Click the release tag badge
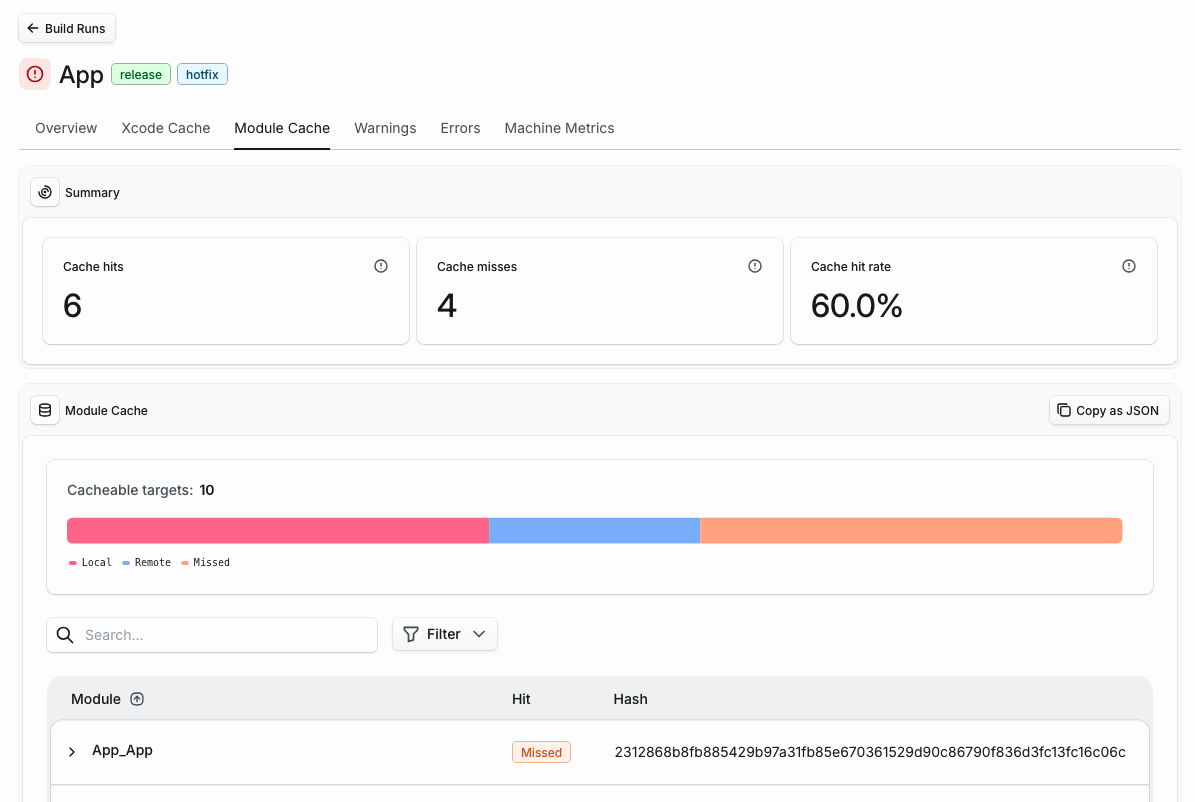The width and height of the screenshot is (1195, 802). [x=141, y=75]
